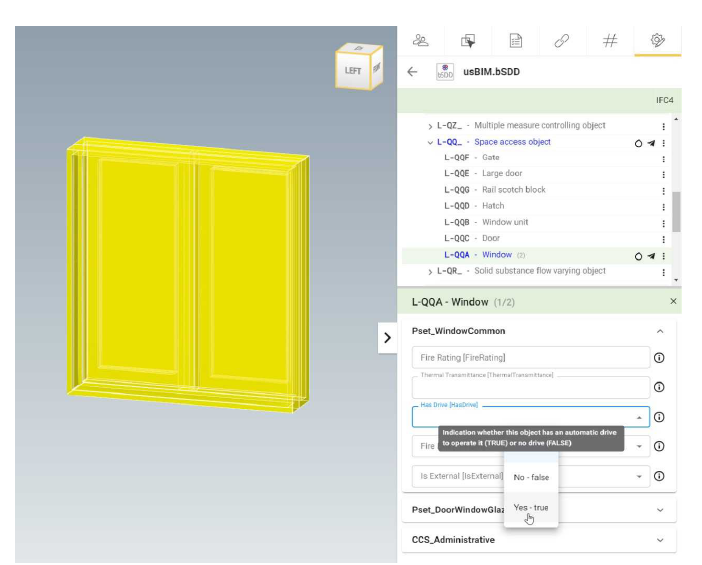The width and height of the screenshot is (702, 565).
Task: Open the users tab icon
Action: [x=420, y=41]
